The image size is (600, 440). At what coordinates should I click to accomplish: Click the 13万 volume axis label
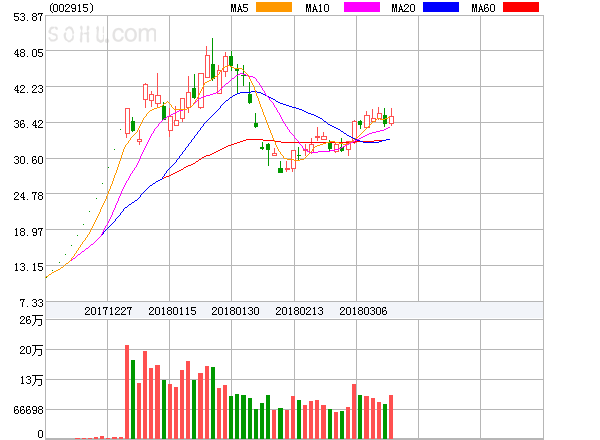pos(31,380)
